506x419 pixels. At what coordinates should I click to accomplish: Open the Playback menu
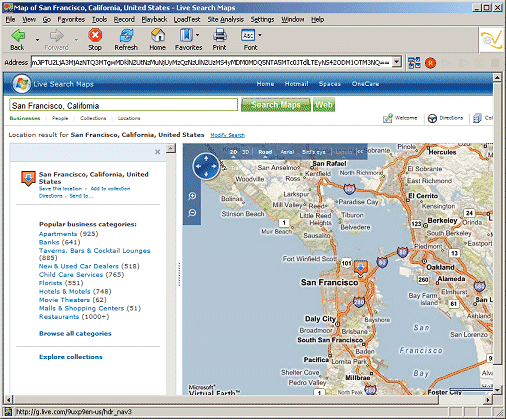coord(154,20)
